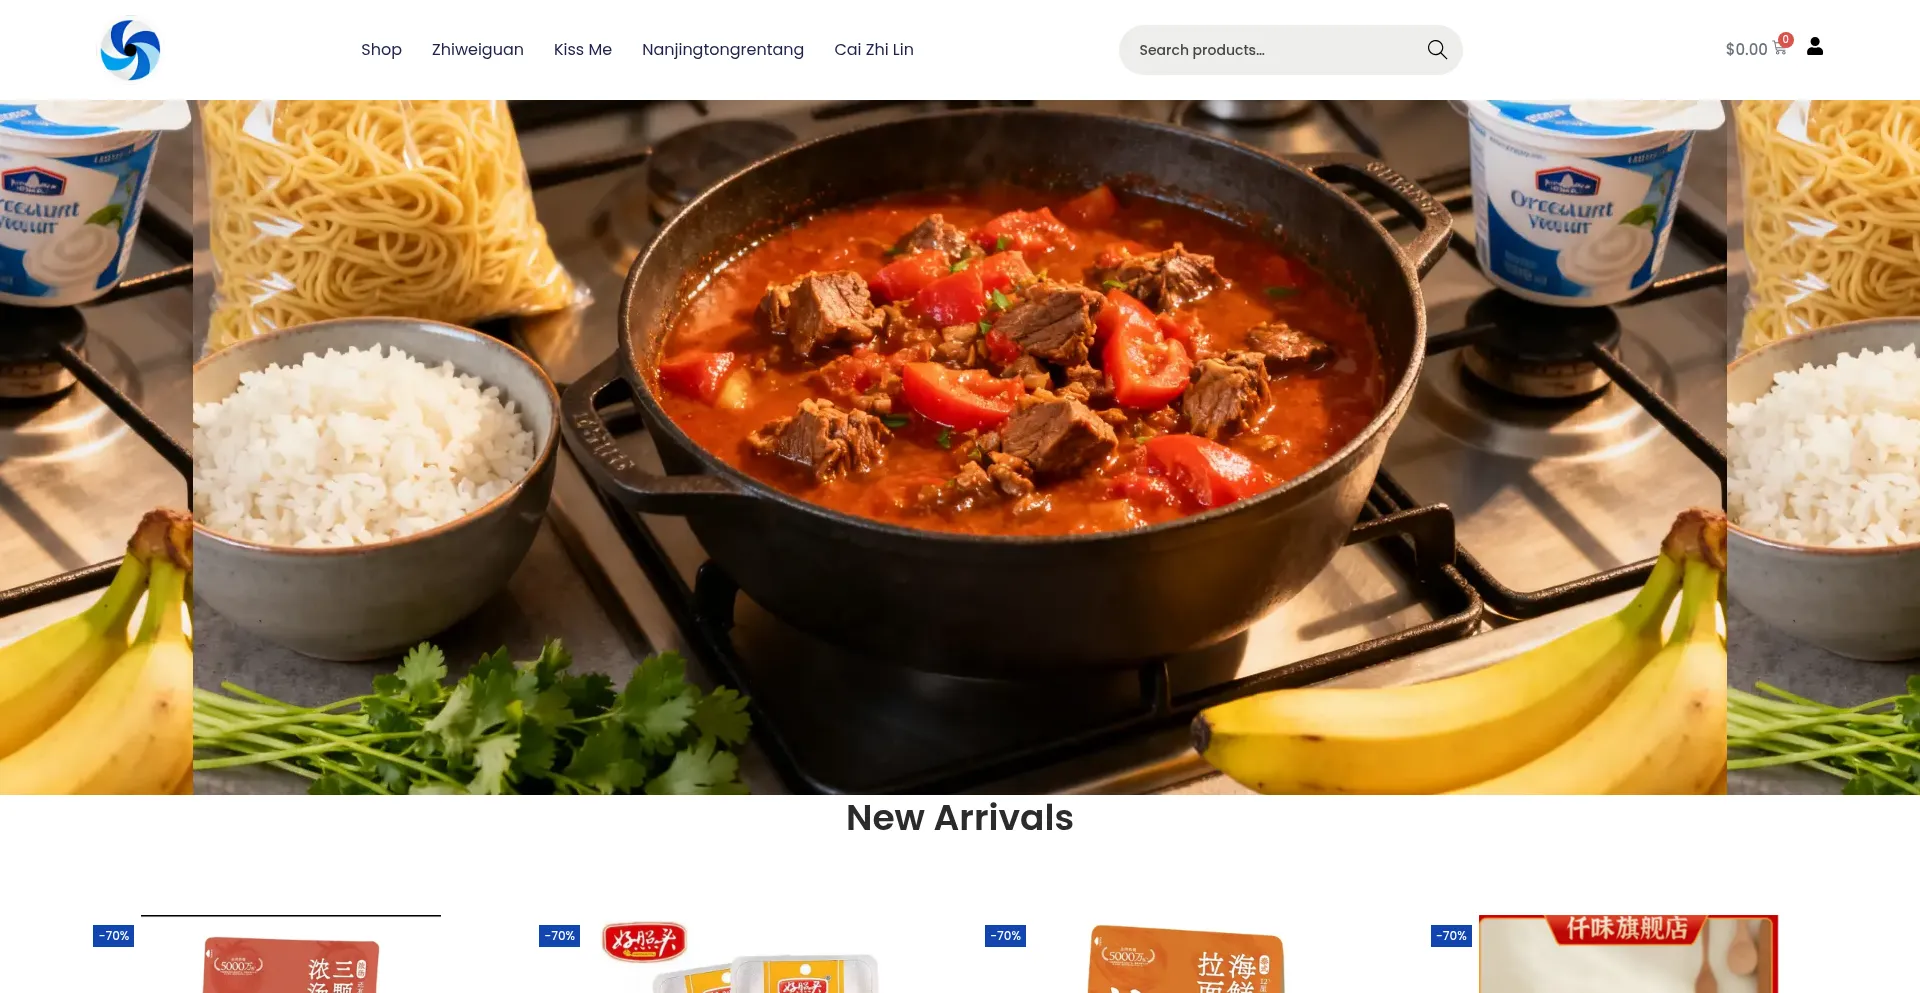1920x993 pixels.
Task: Open the user account icon
Action: click(1815, 46)
